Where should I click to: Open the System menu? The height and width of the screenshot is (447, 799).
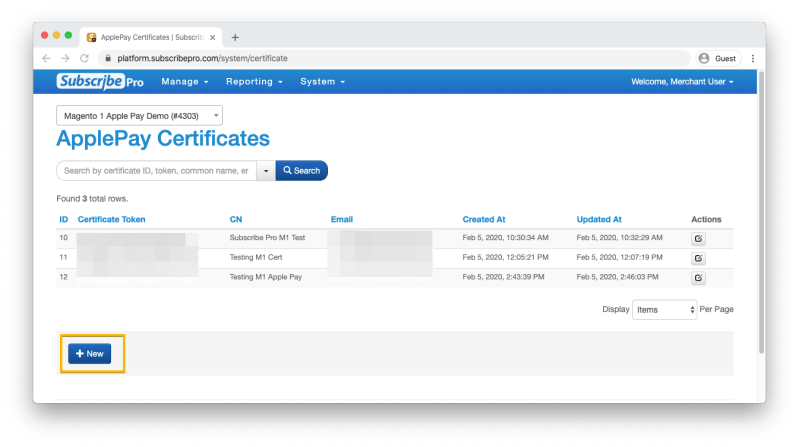(x=323, y=82)
